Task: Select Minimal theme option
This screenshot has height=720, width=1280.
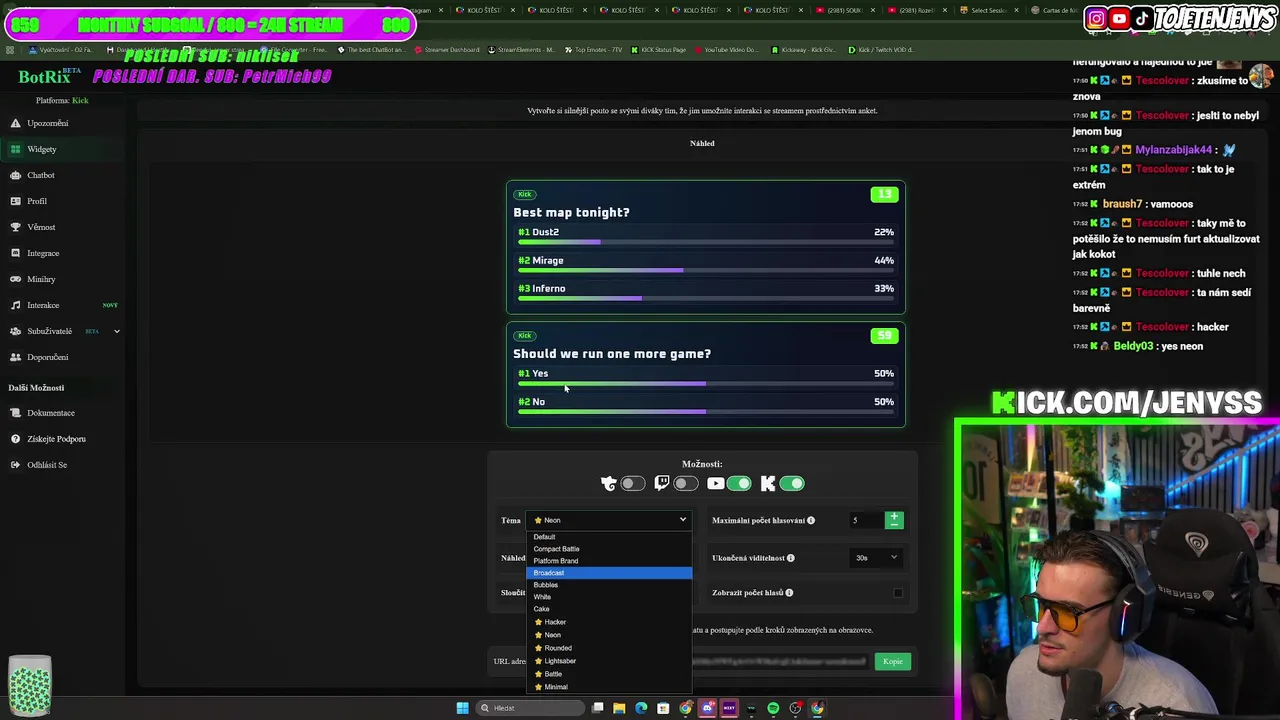Action: click(x=609, y=687)
